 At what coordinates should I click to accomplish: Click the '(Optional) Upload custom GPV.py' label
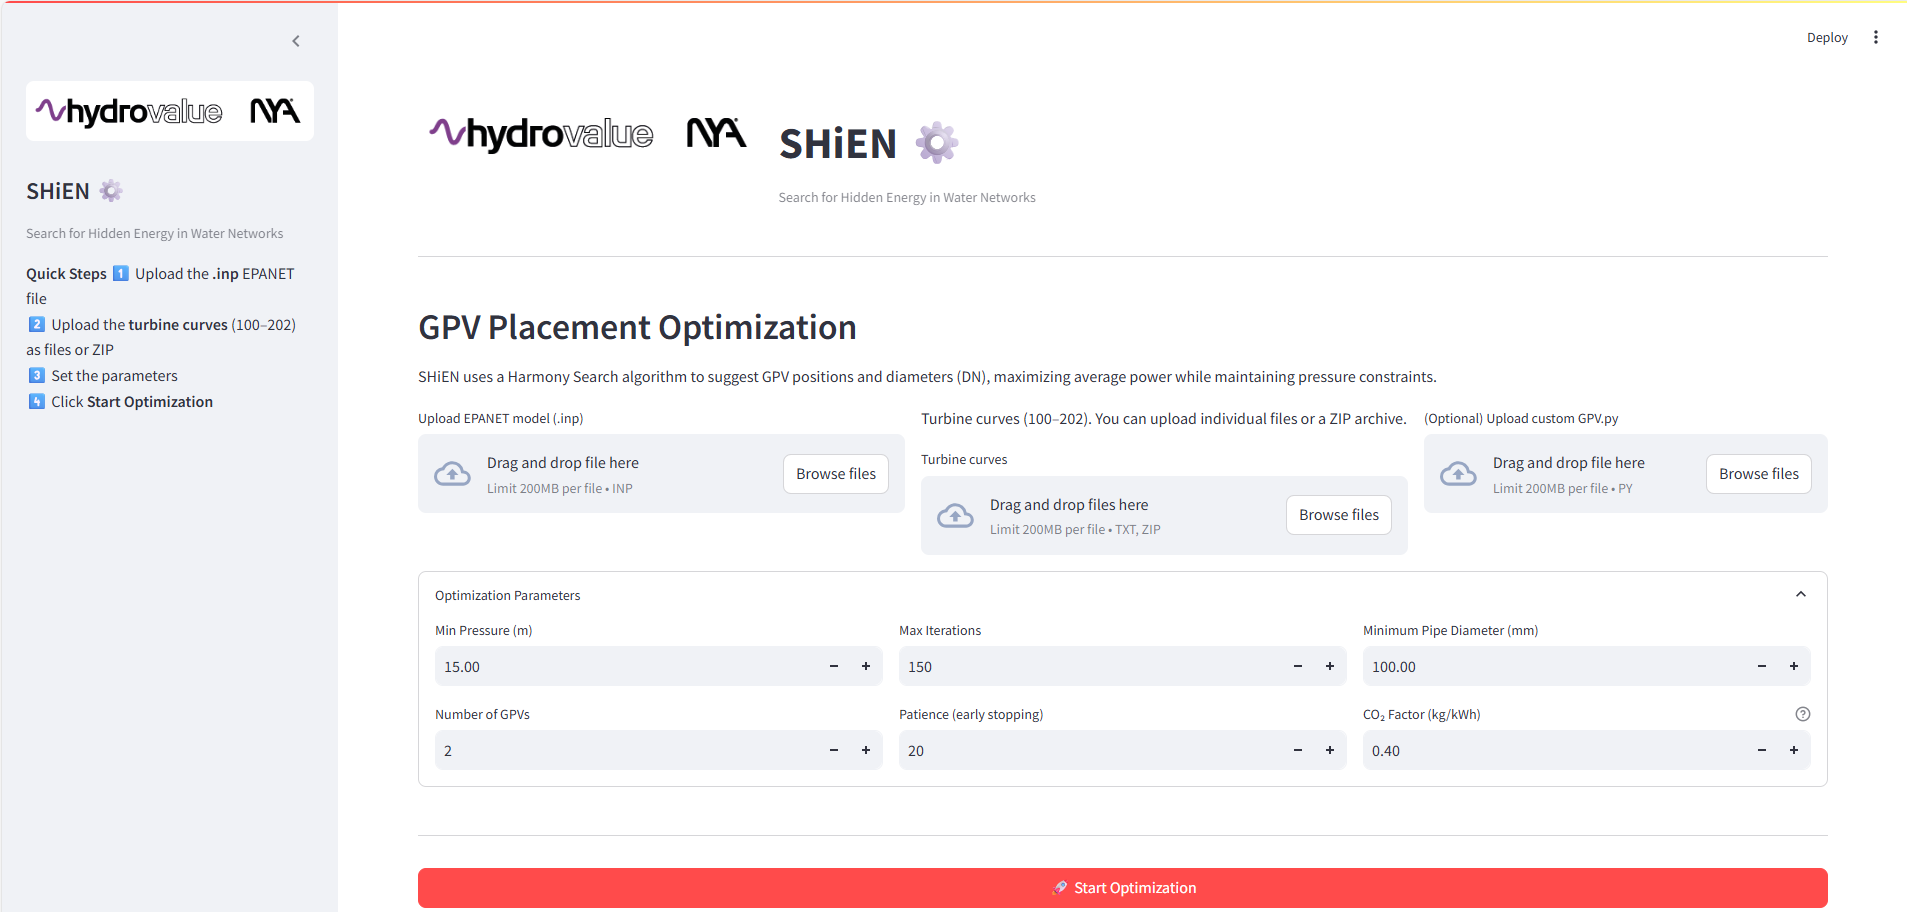(1521, 418)
